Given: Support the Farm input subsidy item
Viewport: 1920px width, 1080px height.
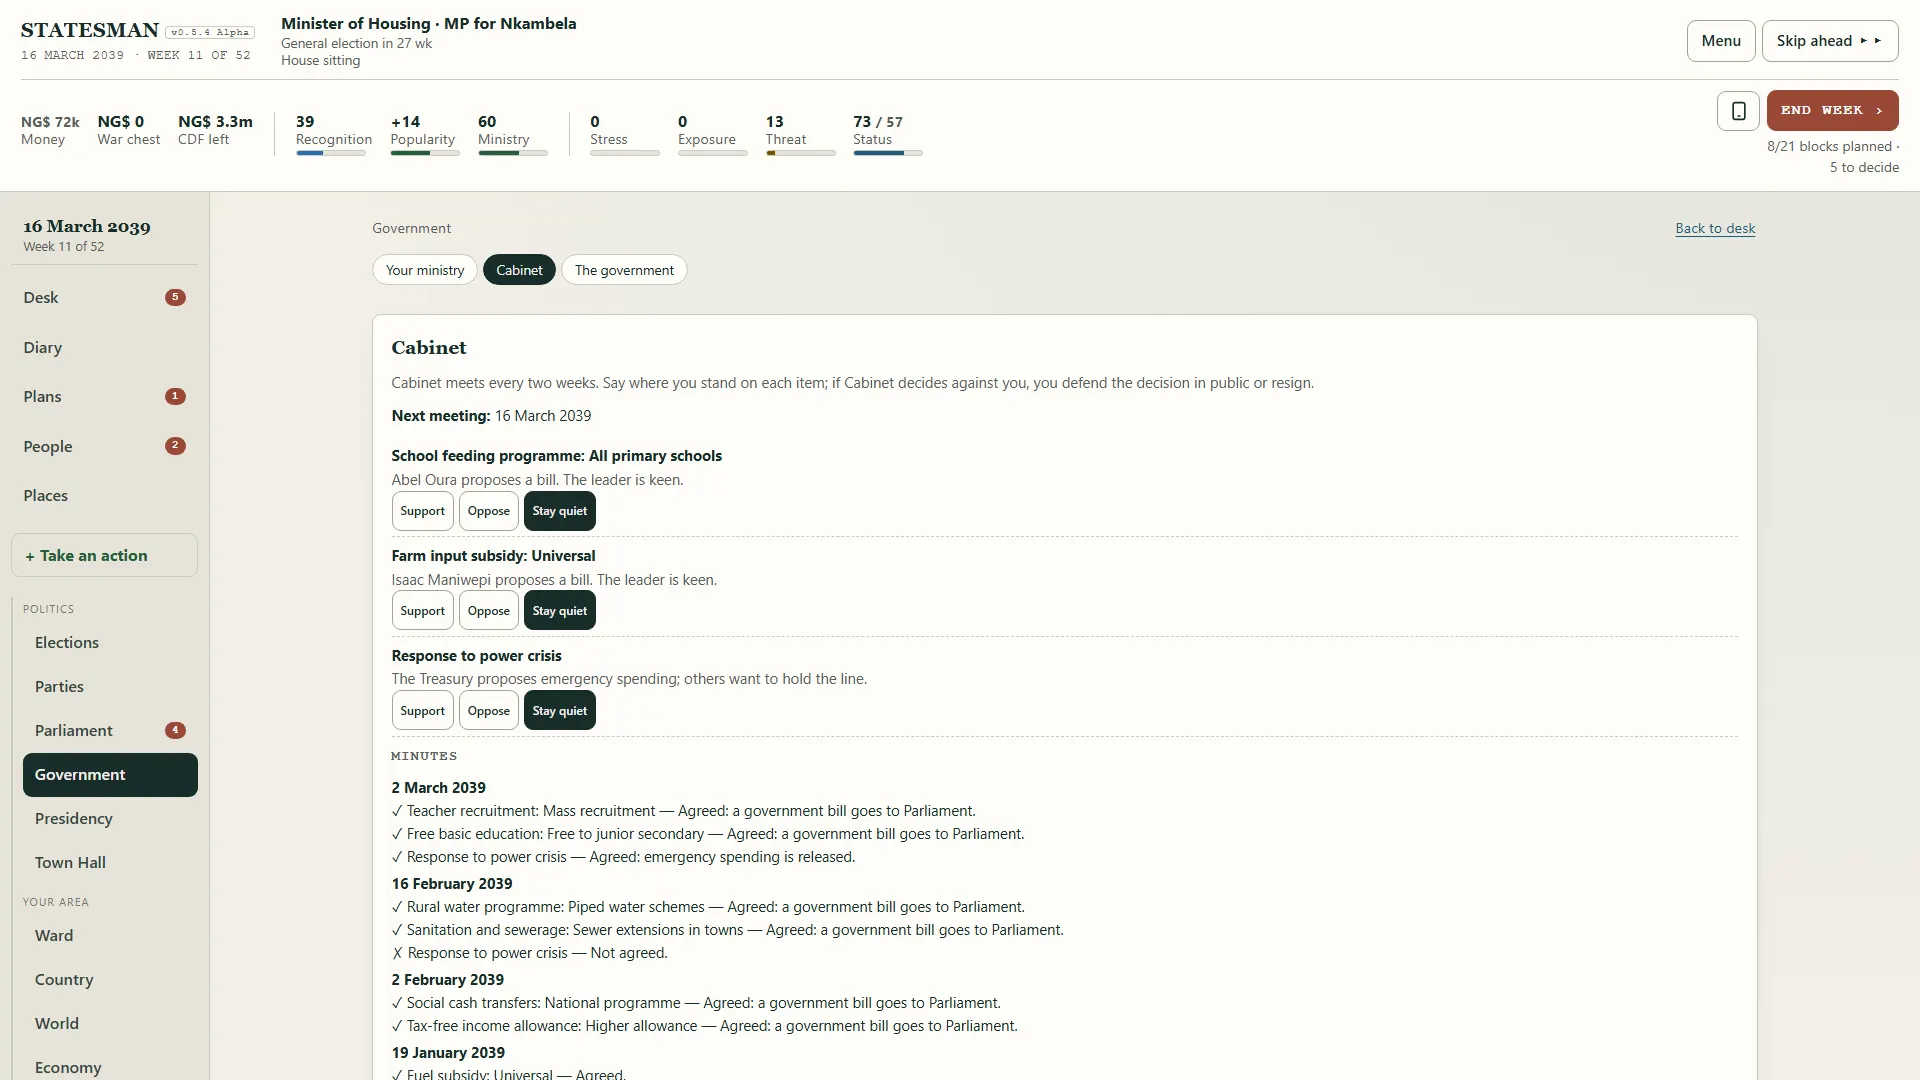Looking at the screenshot, I should click(x=422, y=611).
